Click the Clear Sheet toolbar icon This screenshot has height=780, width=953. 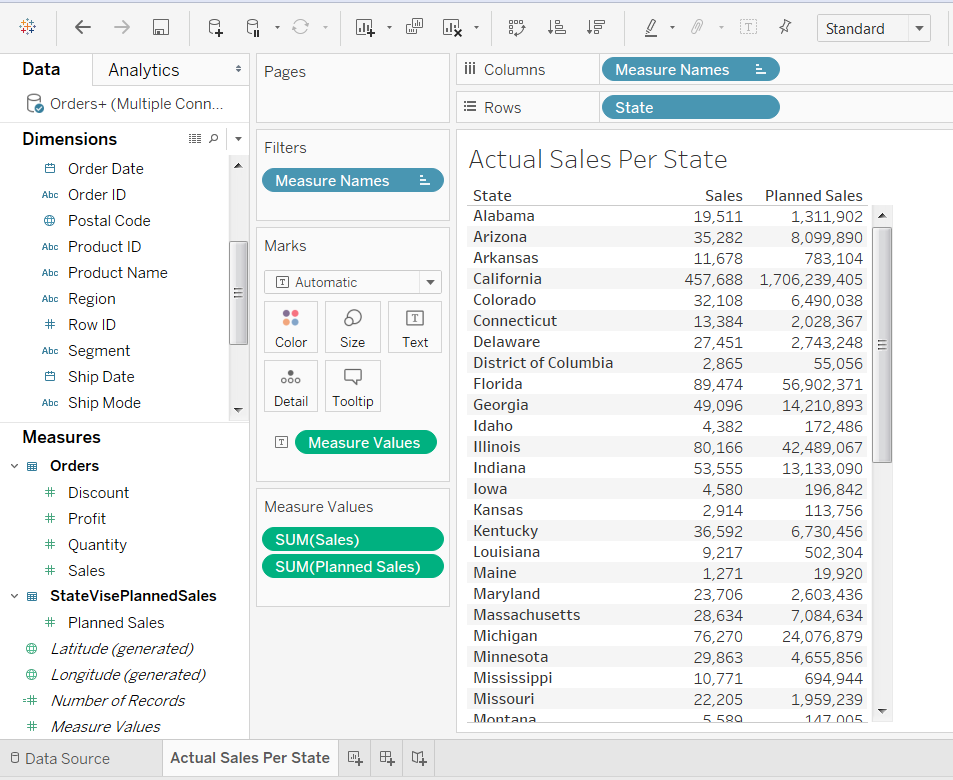pyautogui.click(x=452, y=28)
